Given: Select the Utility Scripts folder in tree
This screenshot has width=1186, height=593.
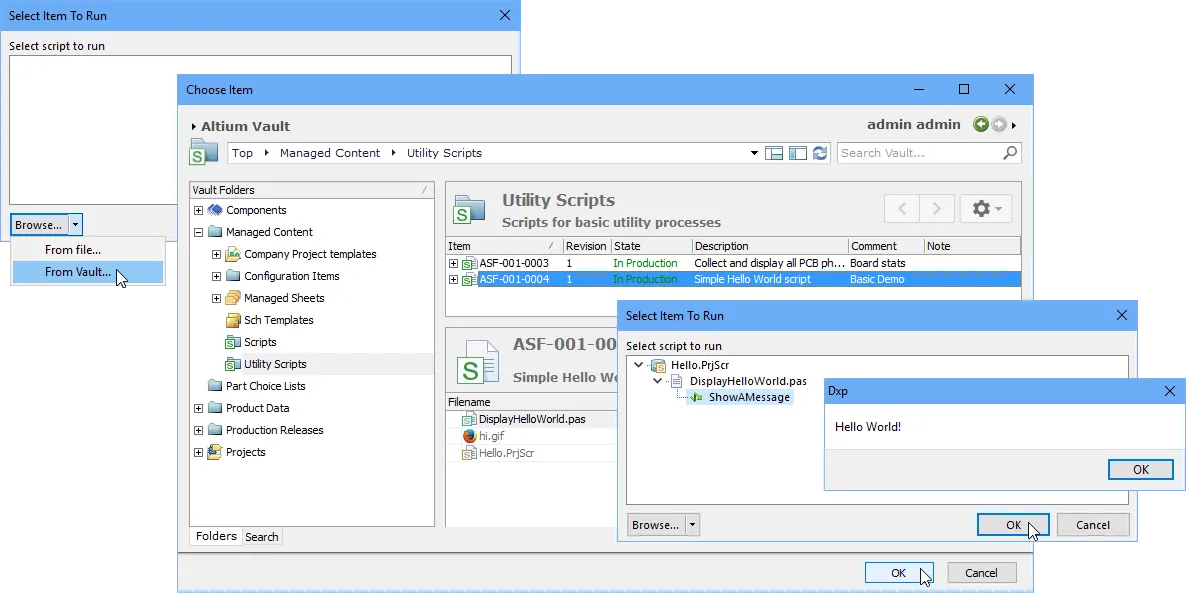Looking at the screenshot, I should (x=275, y=364).
